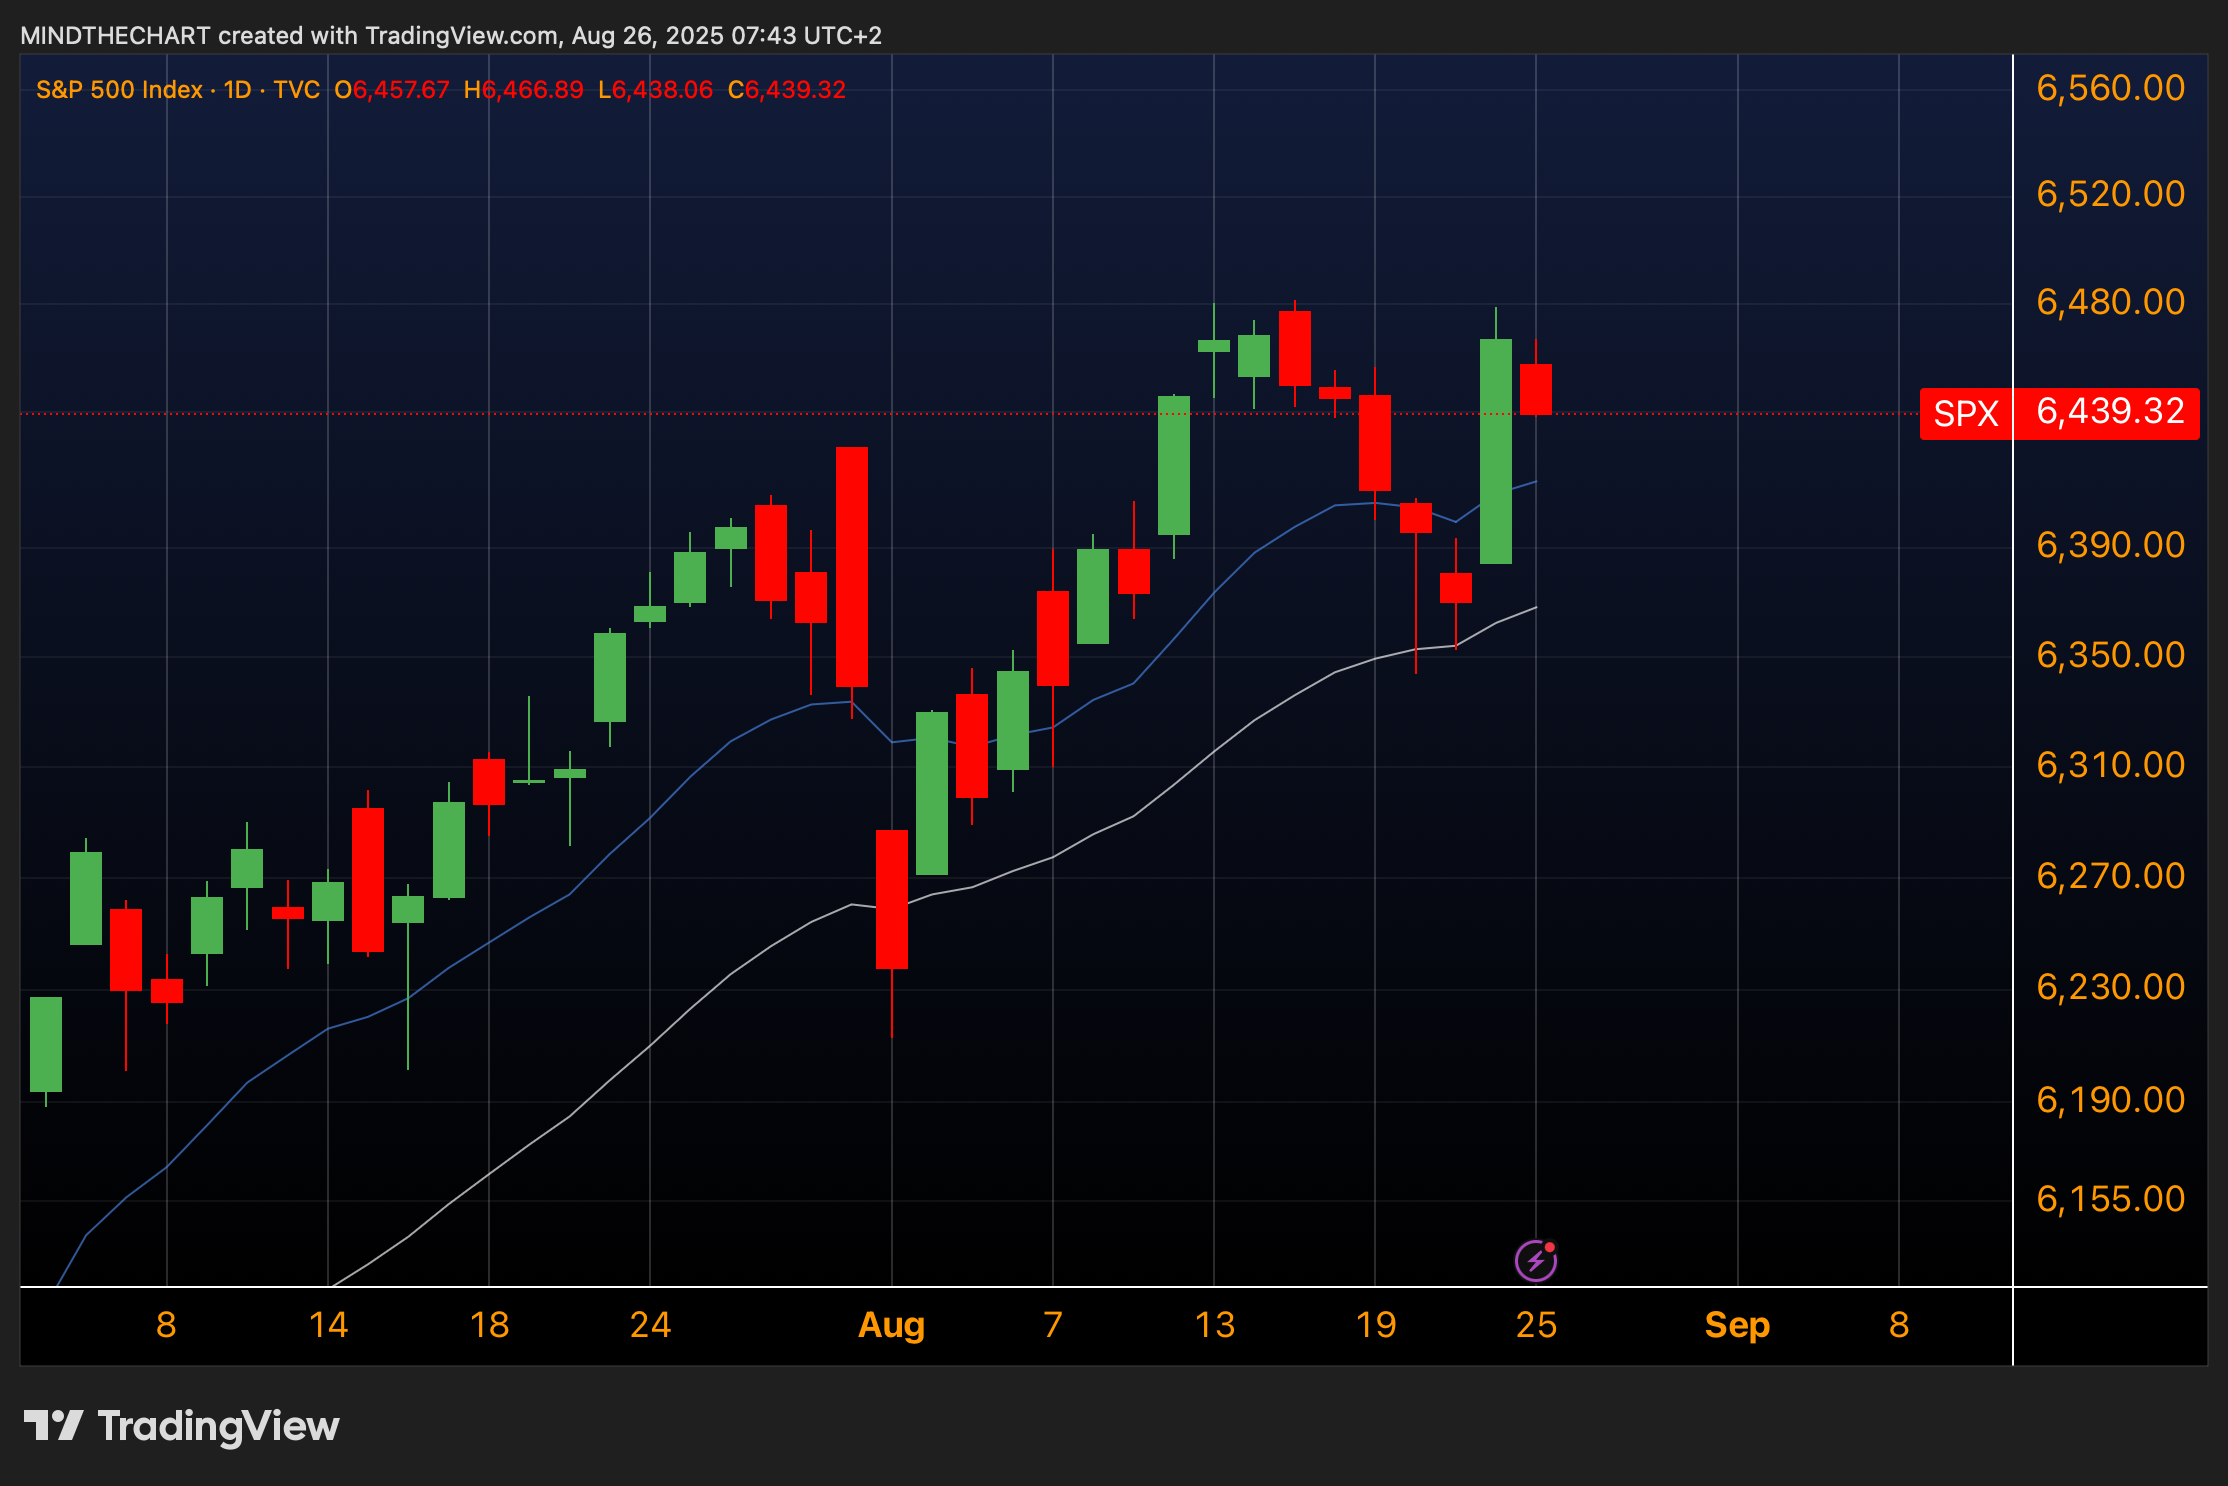Click the 6,155.00 price axis label

click(x=2110, y=1198)
